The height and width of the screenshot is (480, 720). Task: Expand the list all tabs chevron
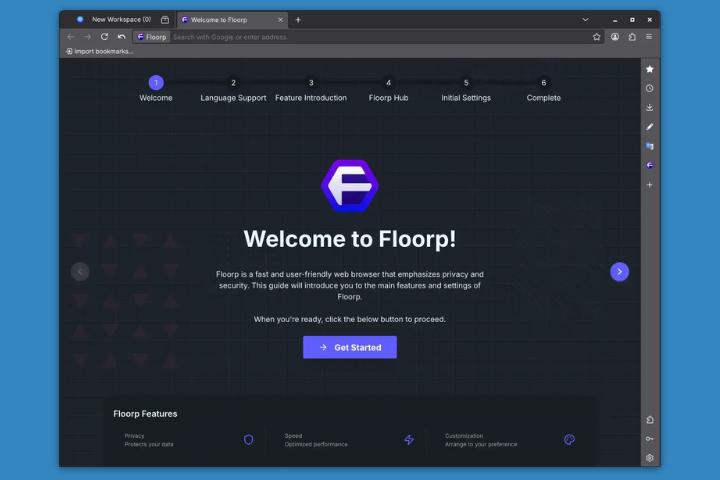pos(585,20)
